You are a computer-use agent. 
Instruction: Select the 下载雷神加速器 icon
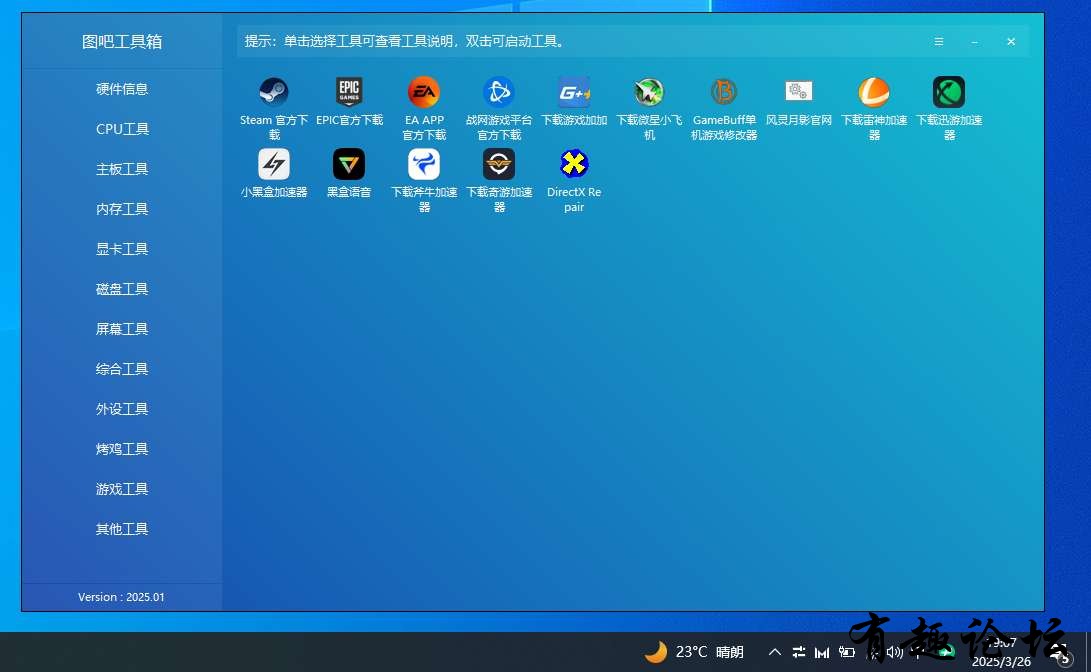874,91
